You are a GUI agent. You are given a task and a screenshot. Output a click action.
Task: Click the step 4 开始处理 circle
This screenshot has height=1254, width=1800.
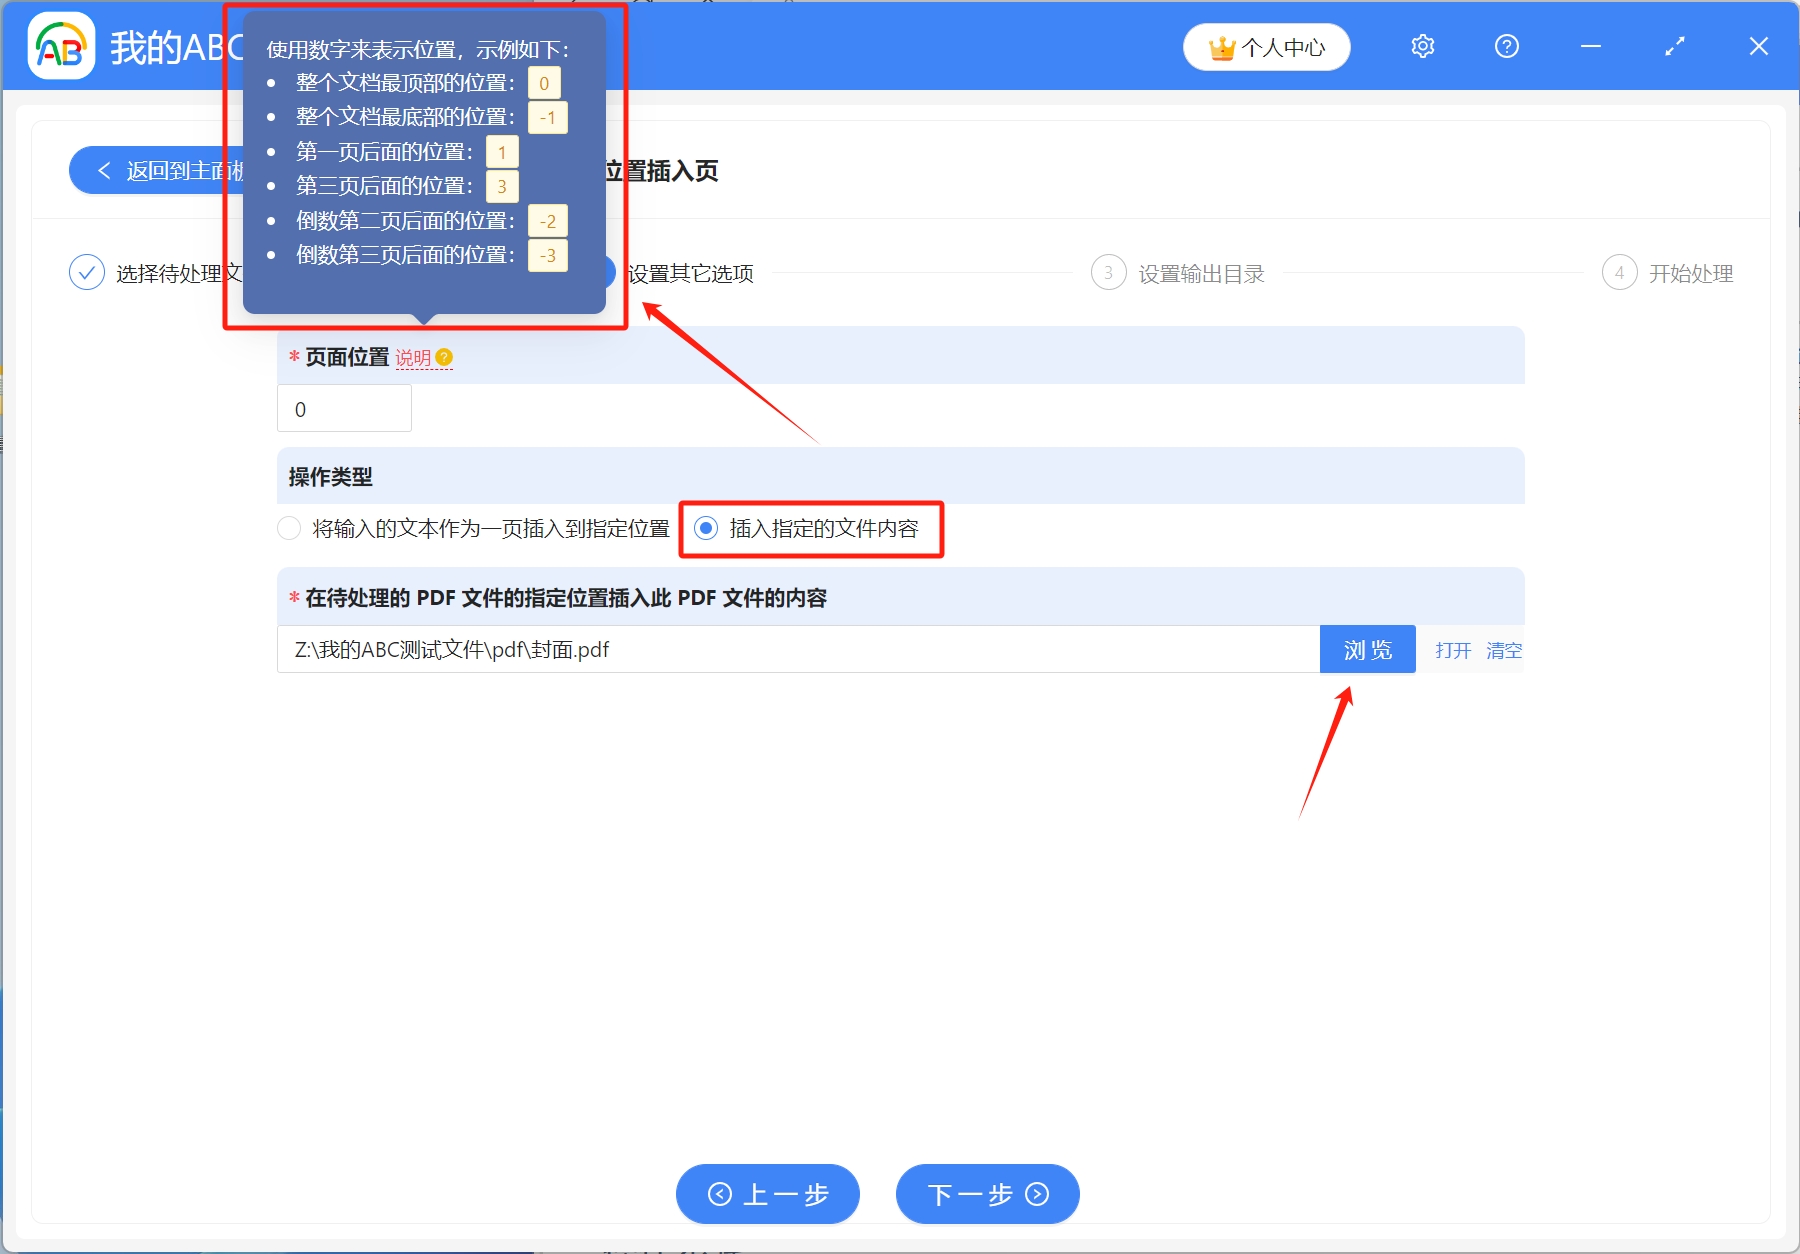point(1620,273)
